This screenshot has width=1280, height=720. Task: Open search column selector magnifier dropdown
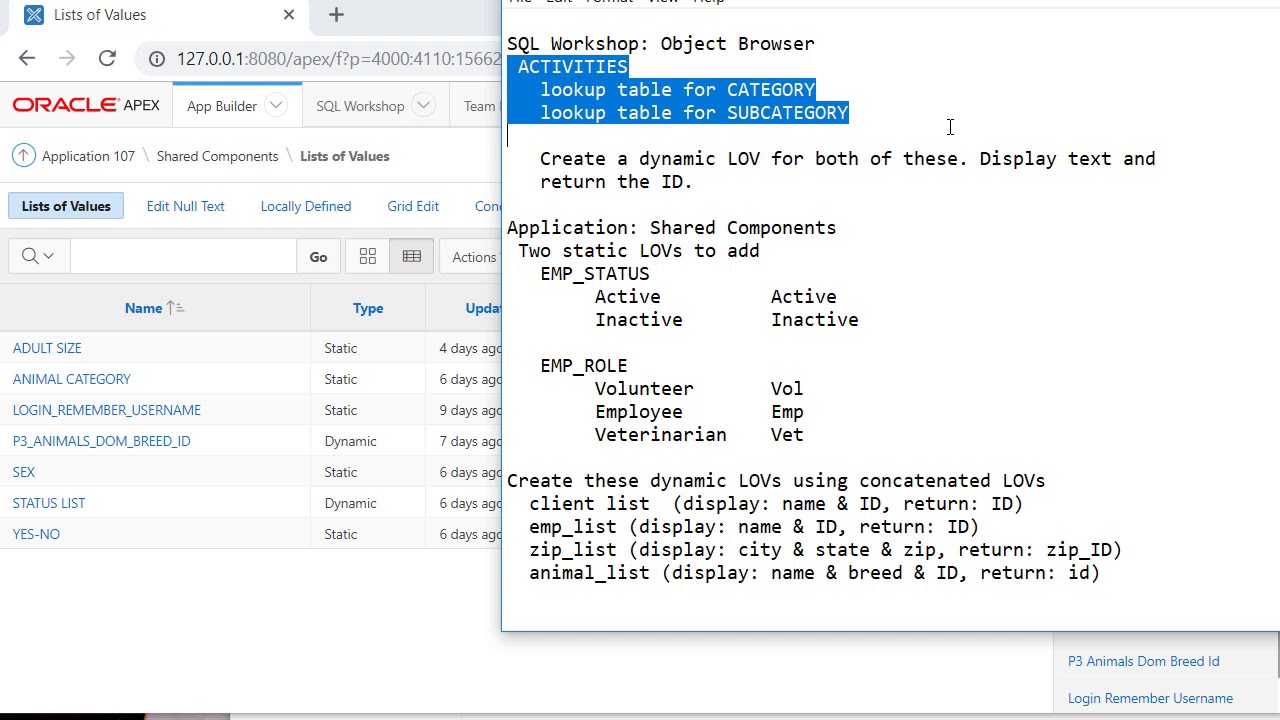point(38,257)
